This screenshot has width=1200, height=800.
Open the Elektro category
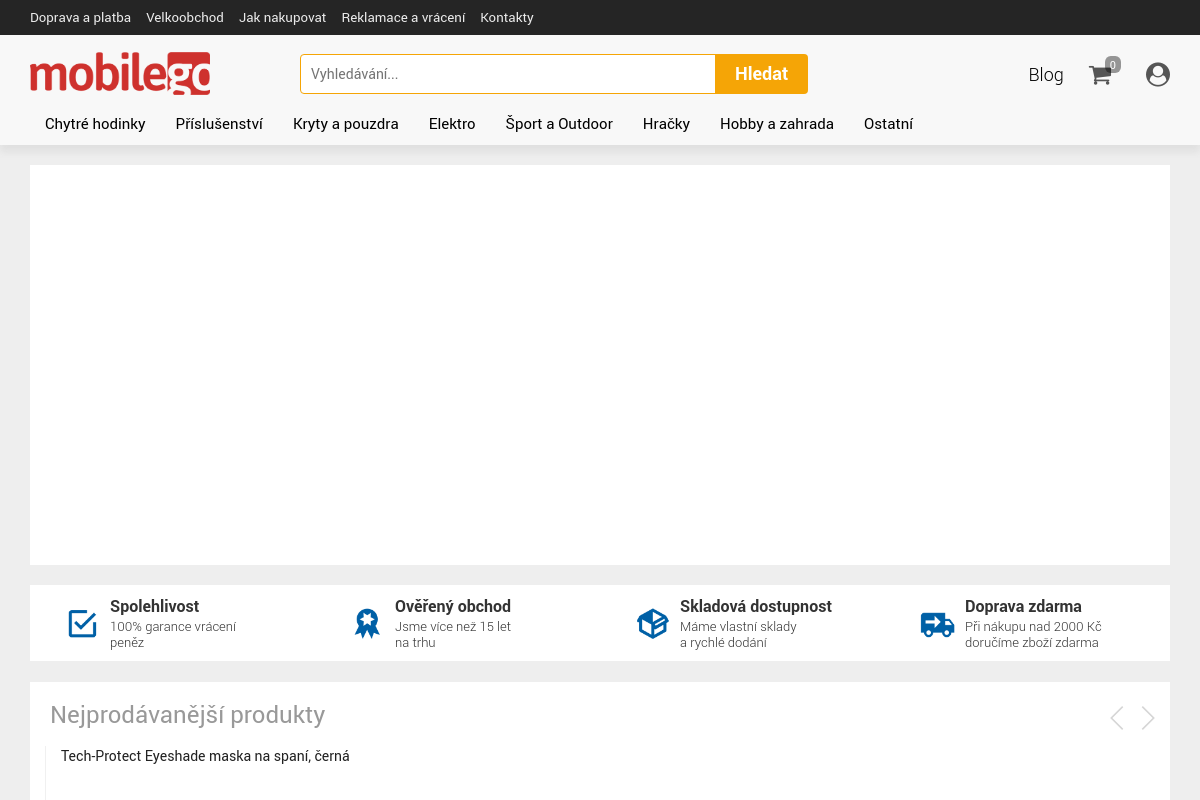point(452,124)
